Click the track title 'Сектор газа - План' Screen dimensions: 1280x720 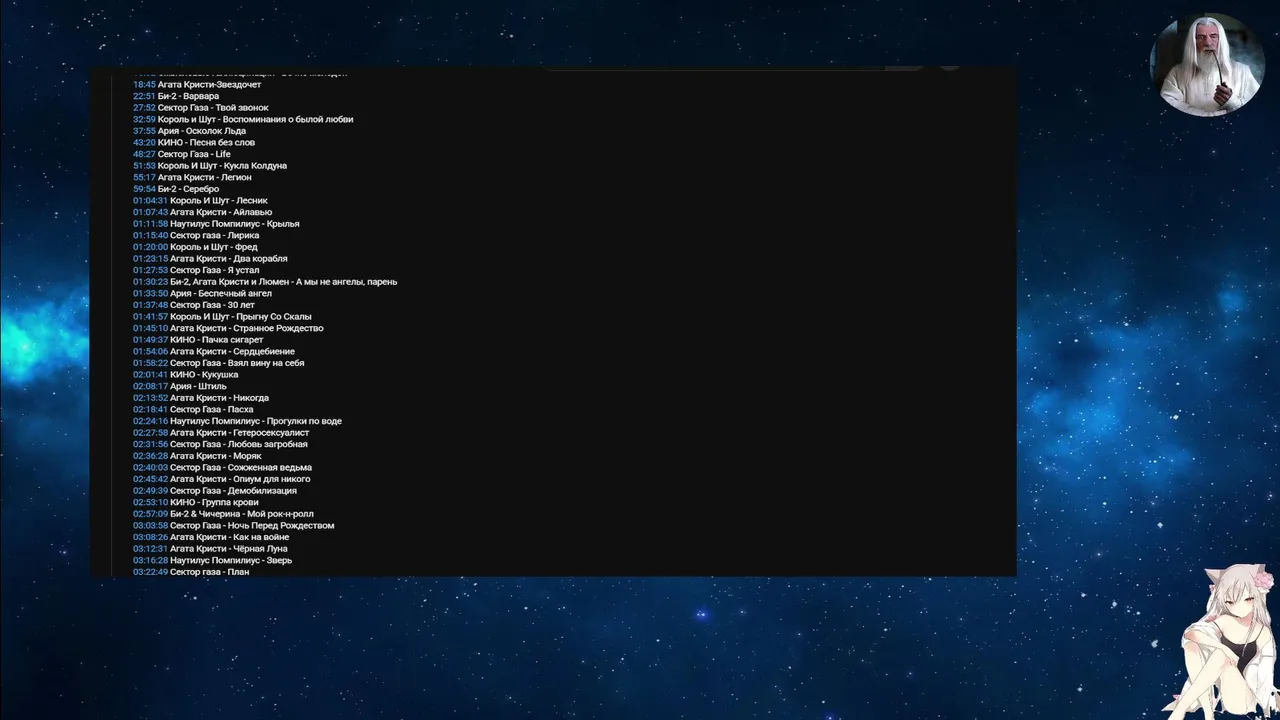click(210, 572)
